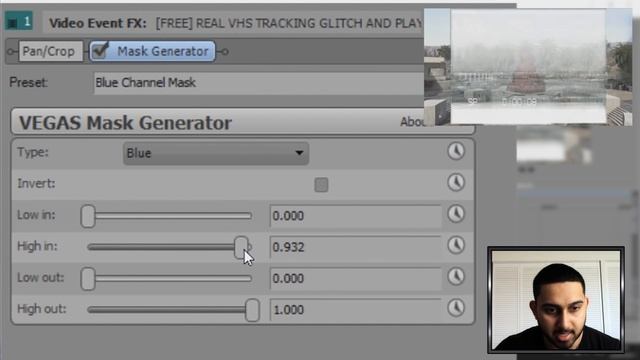Open animate keyframe clock for High out
Image resolution: width=640 pixels, height=360 pixels.
456,307
